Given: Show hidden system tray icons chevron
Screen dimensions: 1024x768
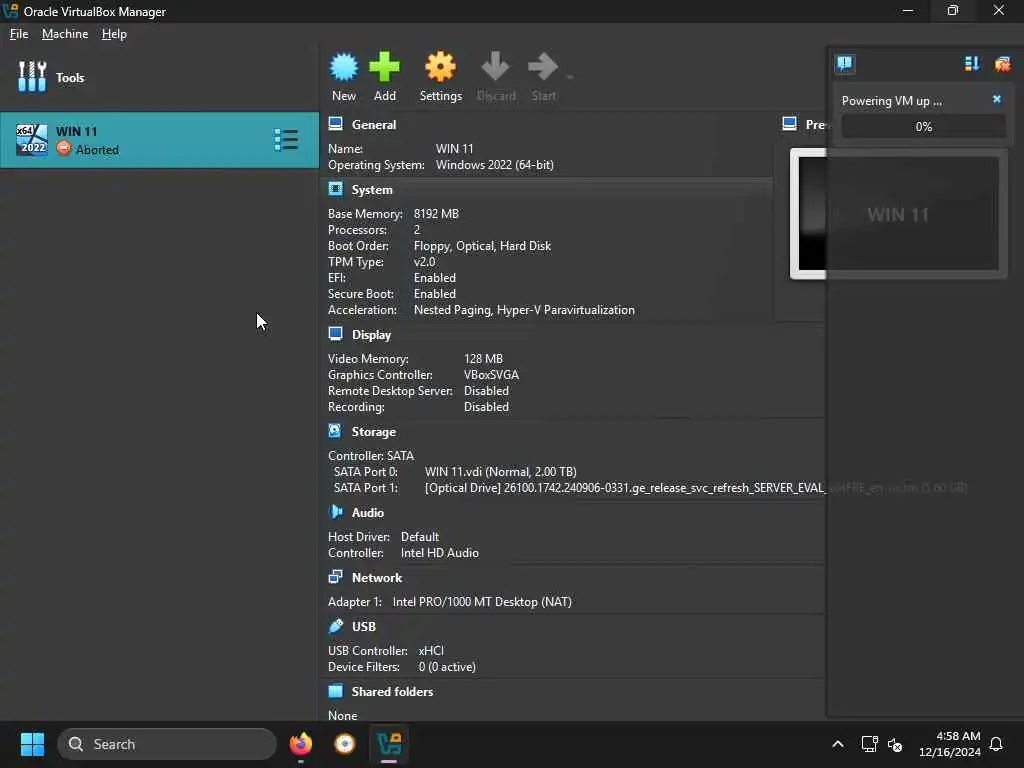Looking at the screenshot, I should click(x=838, y=744).
